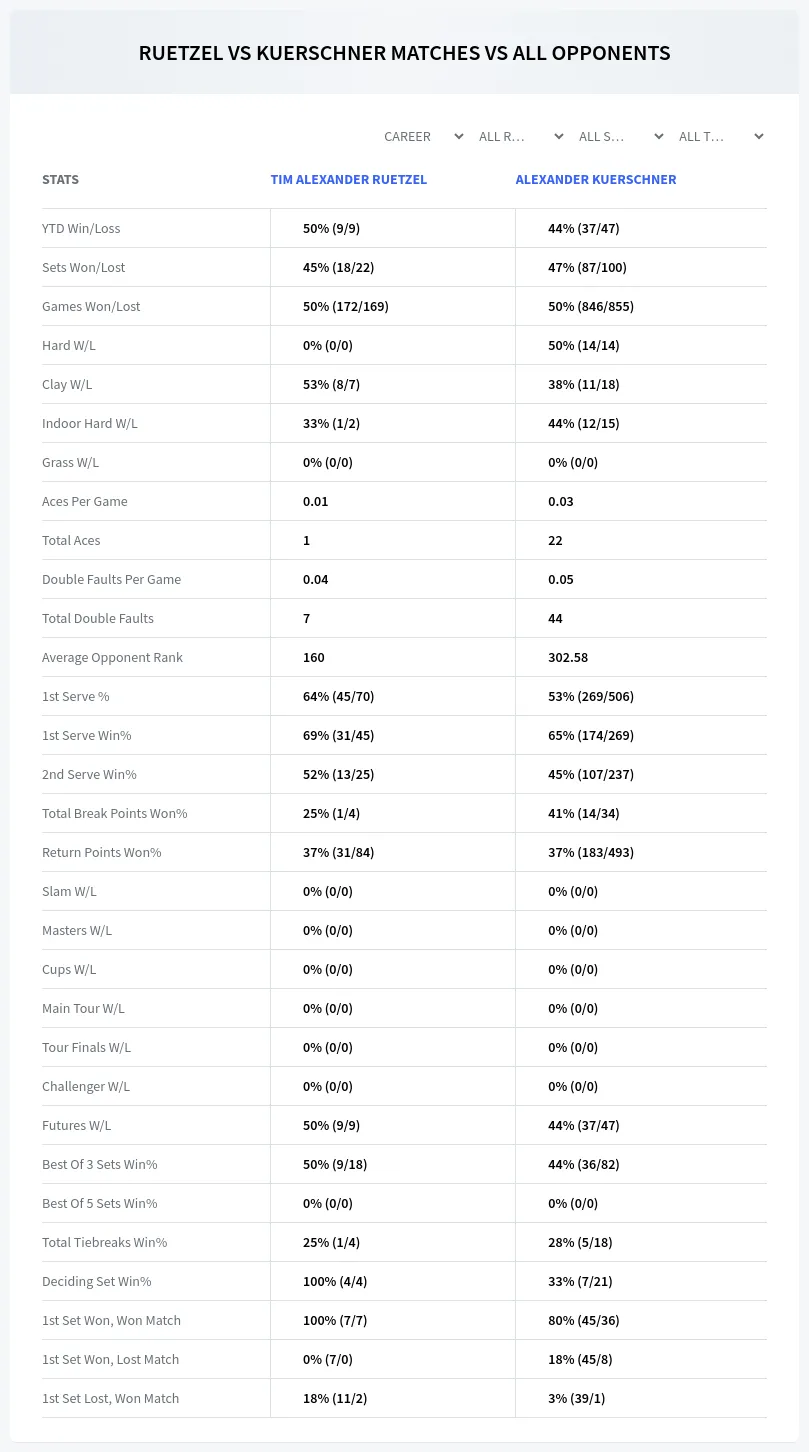Open the ALL R… filter dropdown
809x1452 pixels.
[519, 136]
